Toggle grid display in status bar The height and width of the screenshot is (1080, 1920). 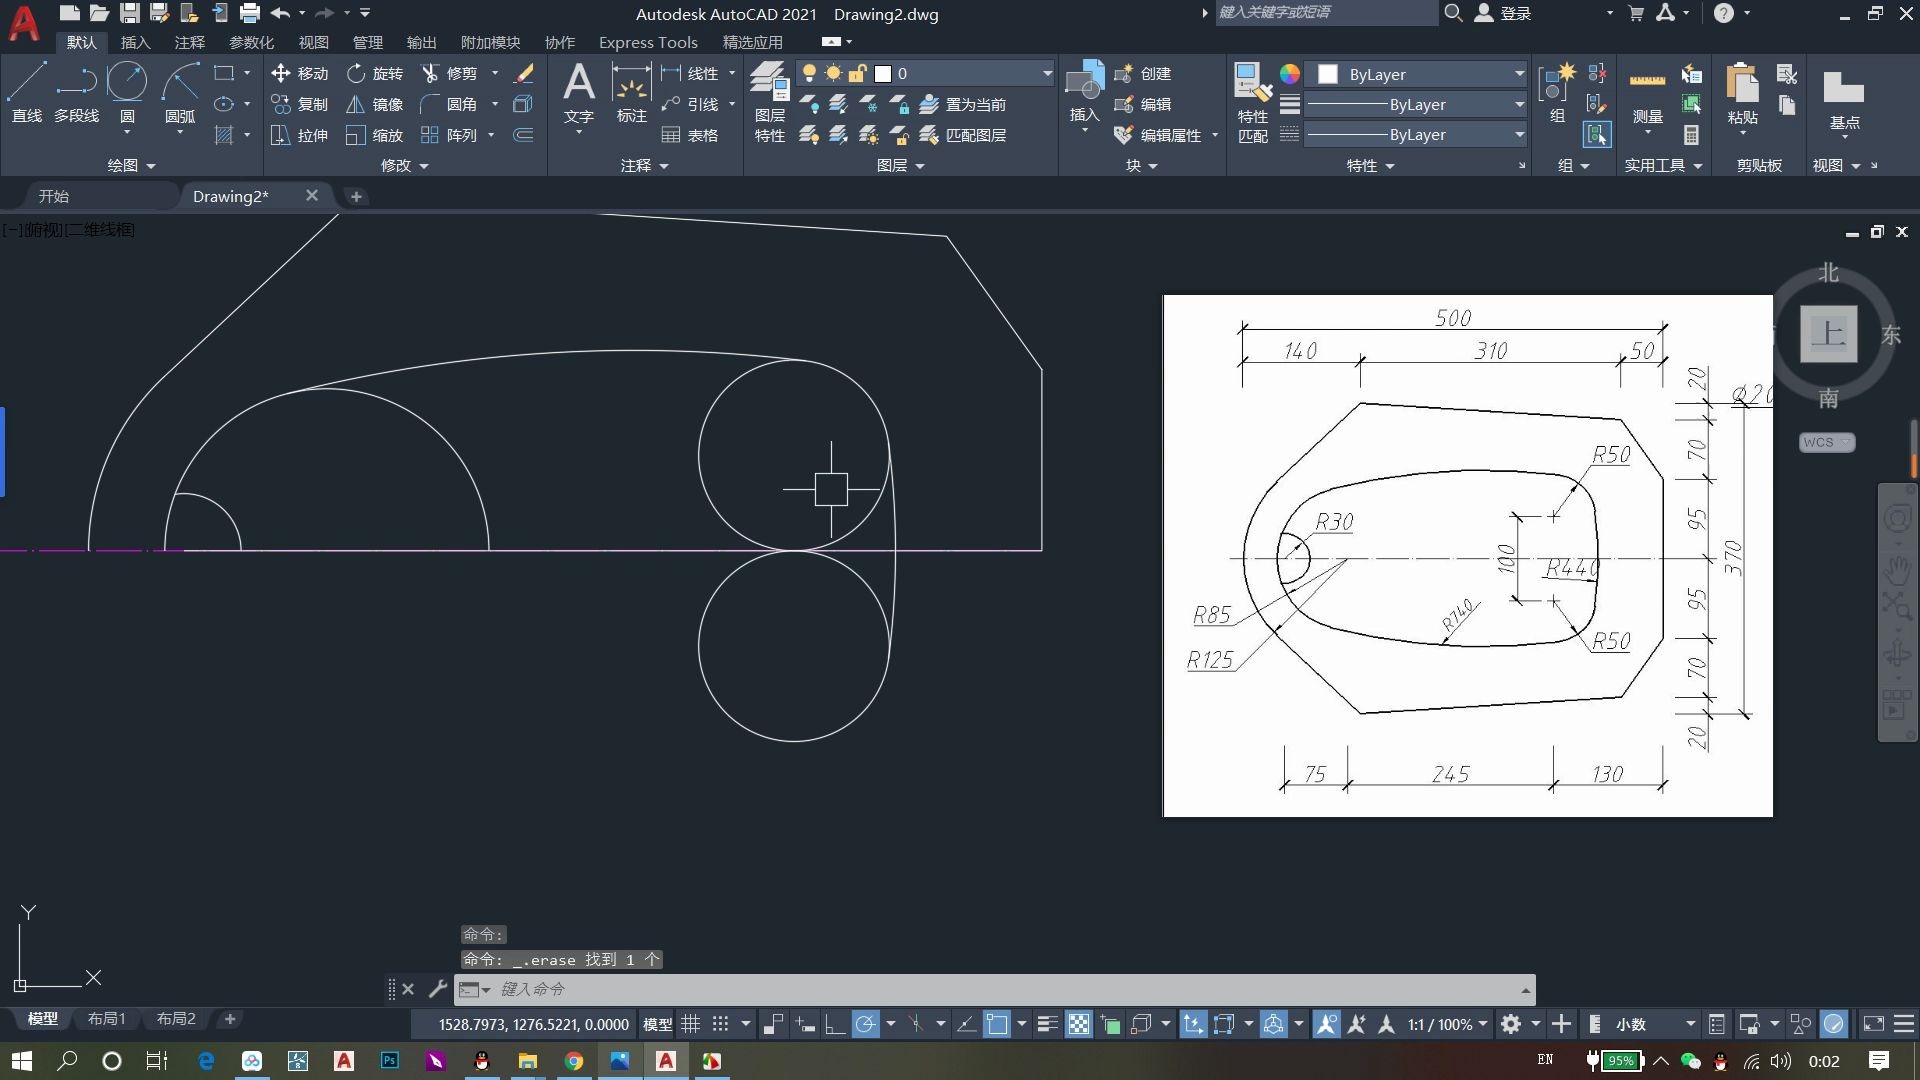tap(691, 1024)
